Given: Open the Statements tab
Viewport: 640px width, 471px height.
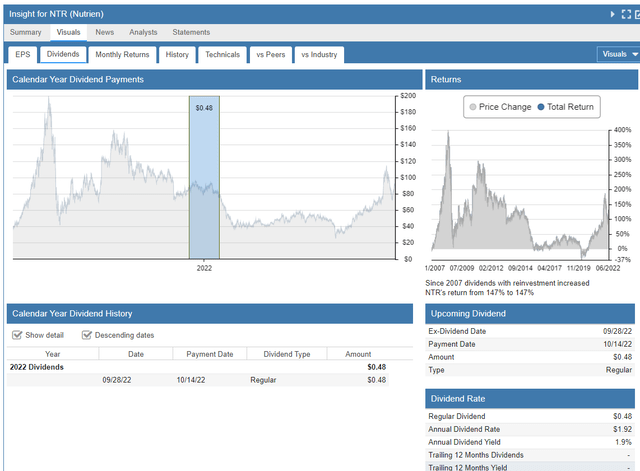Looking at the screenshot, I should [x=191, y=32].
